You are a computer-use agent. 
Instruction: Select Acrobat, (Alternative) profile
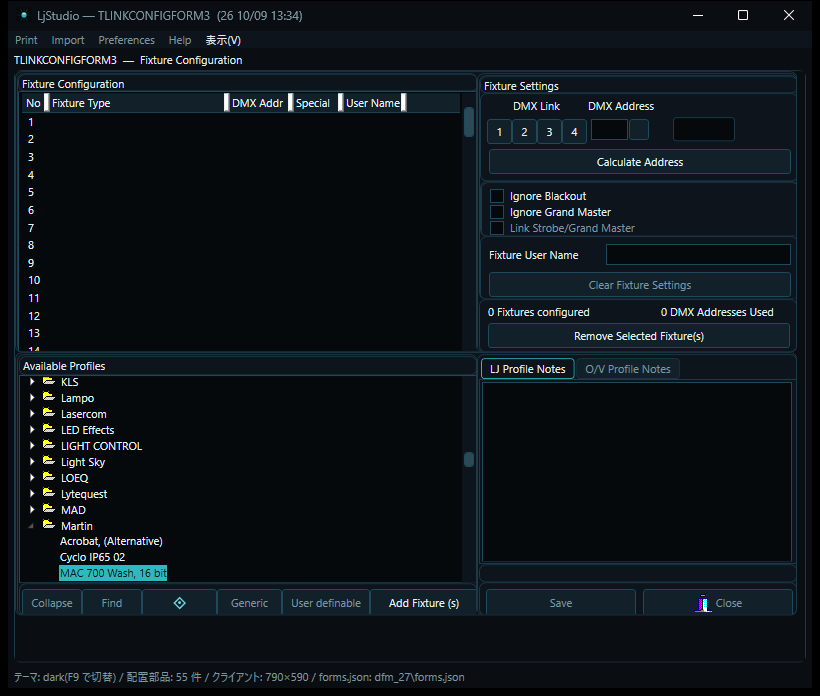[111, 541]
